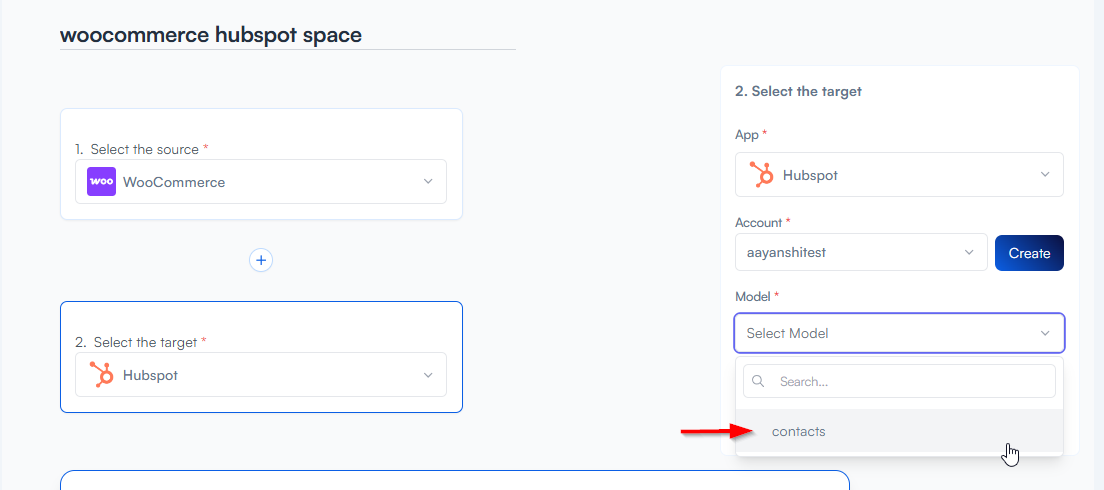Image resolution: width=1104 pixels, height=490 pixels.
Task: Type in the Search field of the model list
Action: coord(910,381)
